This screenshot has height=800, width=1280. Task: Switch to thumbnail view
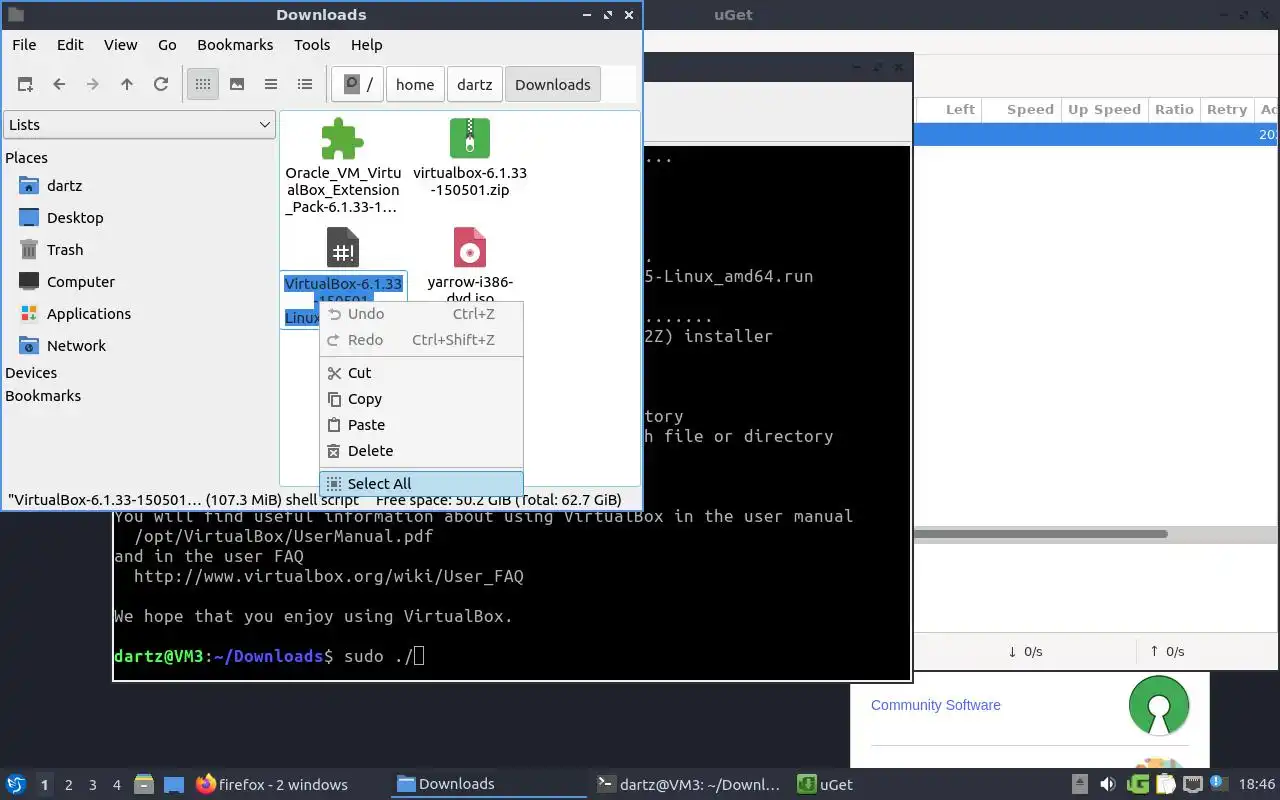pos(237,85)
